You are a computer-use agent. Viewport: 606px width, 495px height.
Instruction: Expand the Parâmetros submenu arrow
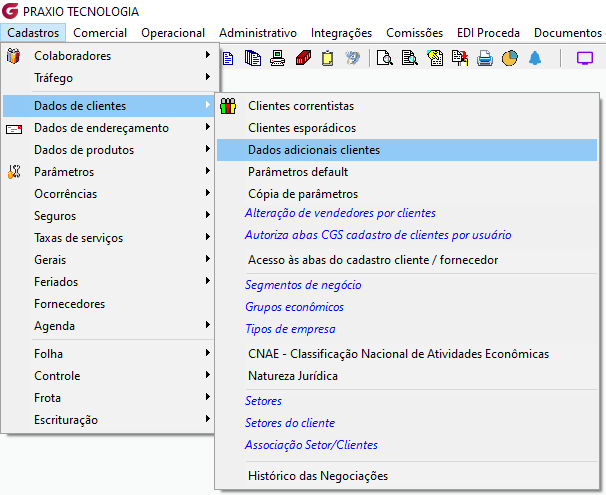tap(208, 171)
